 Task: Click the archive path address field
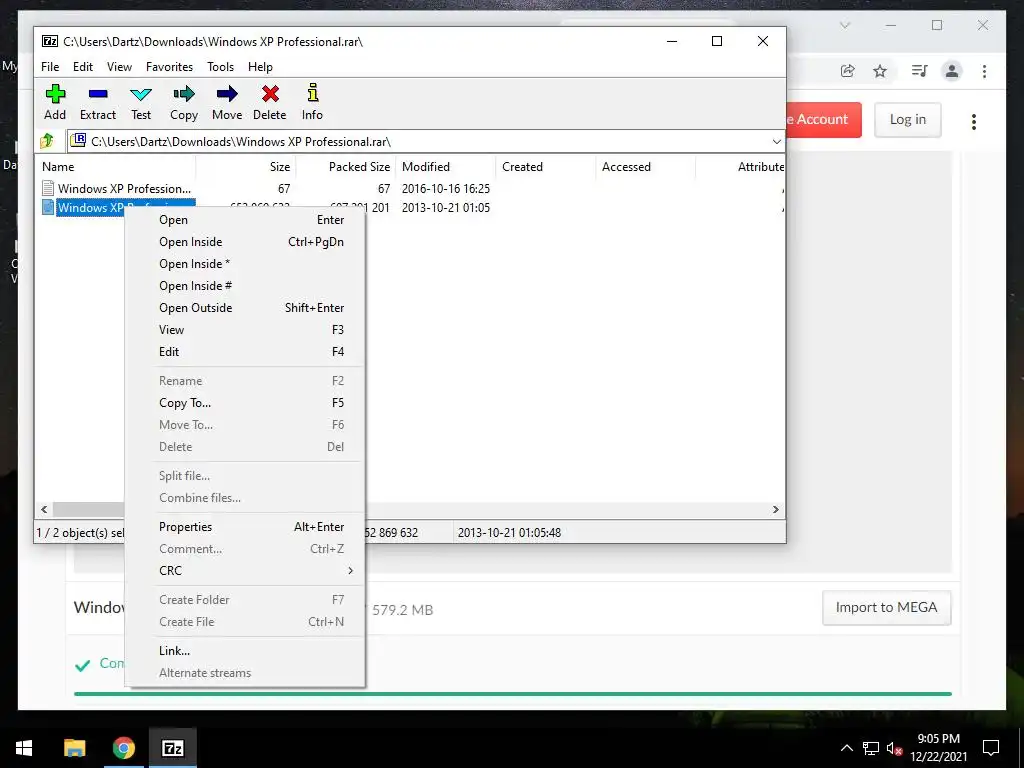coord(426,142)
